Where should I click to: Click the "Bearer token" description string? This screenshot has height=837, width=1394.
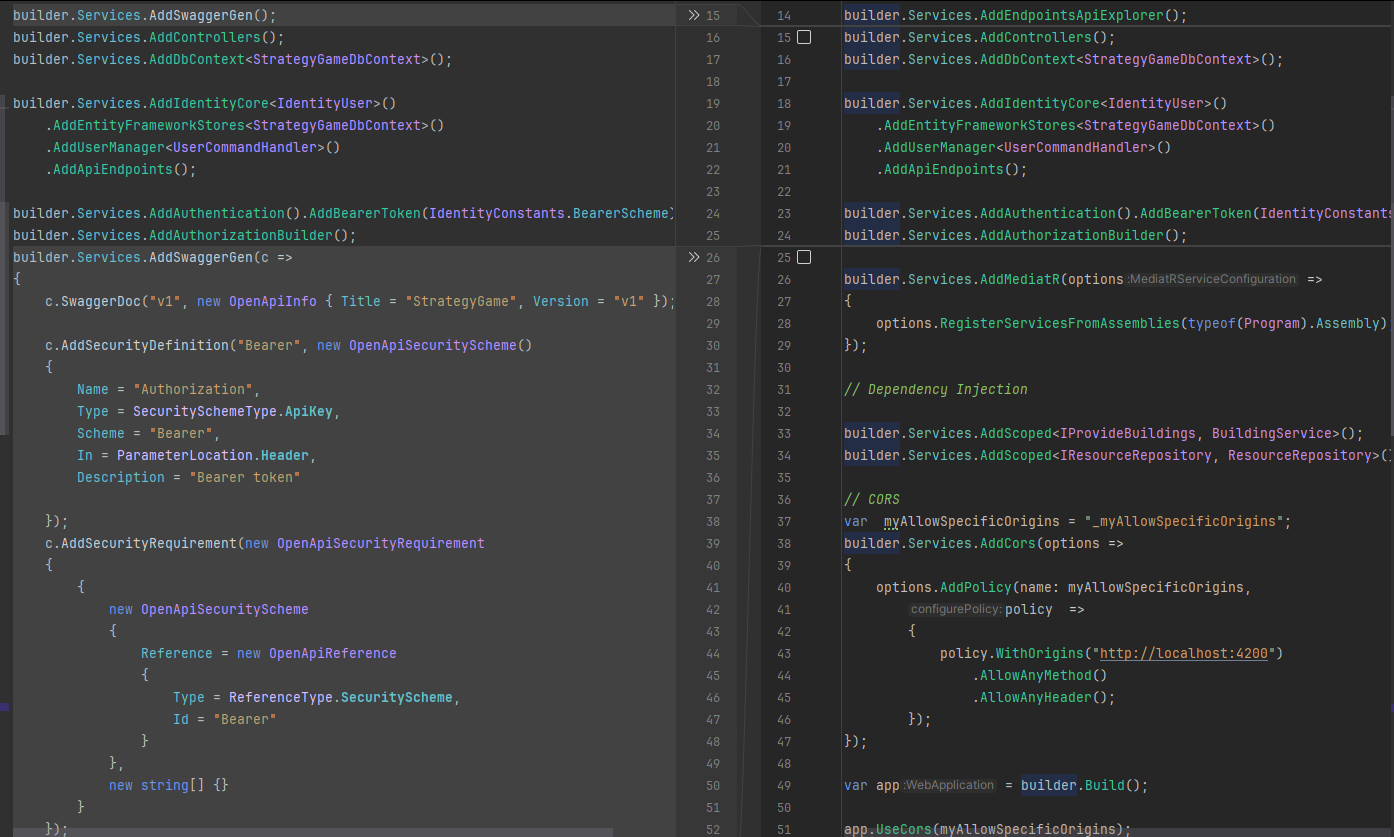(x=244, y=477)
